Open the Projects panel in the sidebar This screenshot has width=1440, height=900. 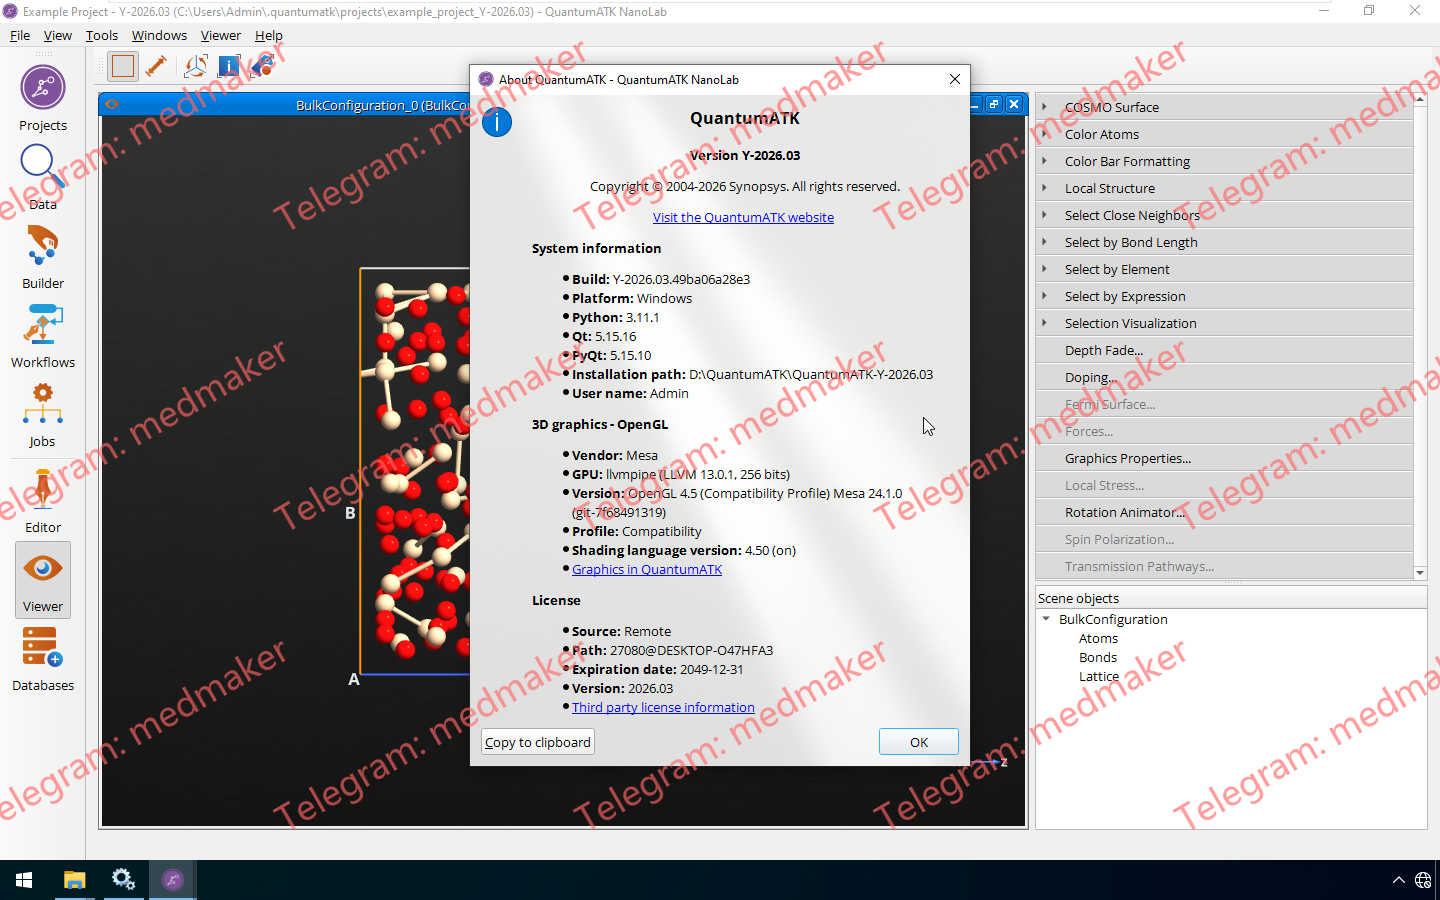[43, 98]
